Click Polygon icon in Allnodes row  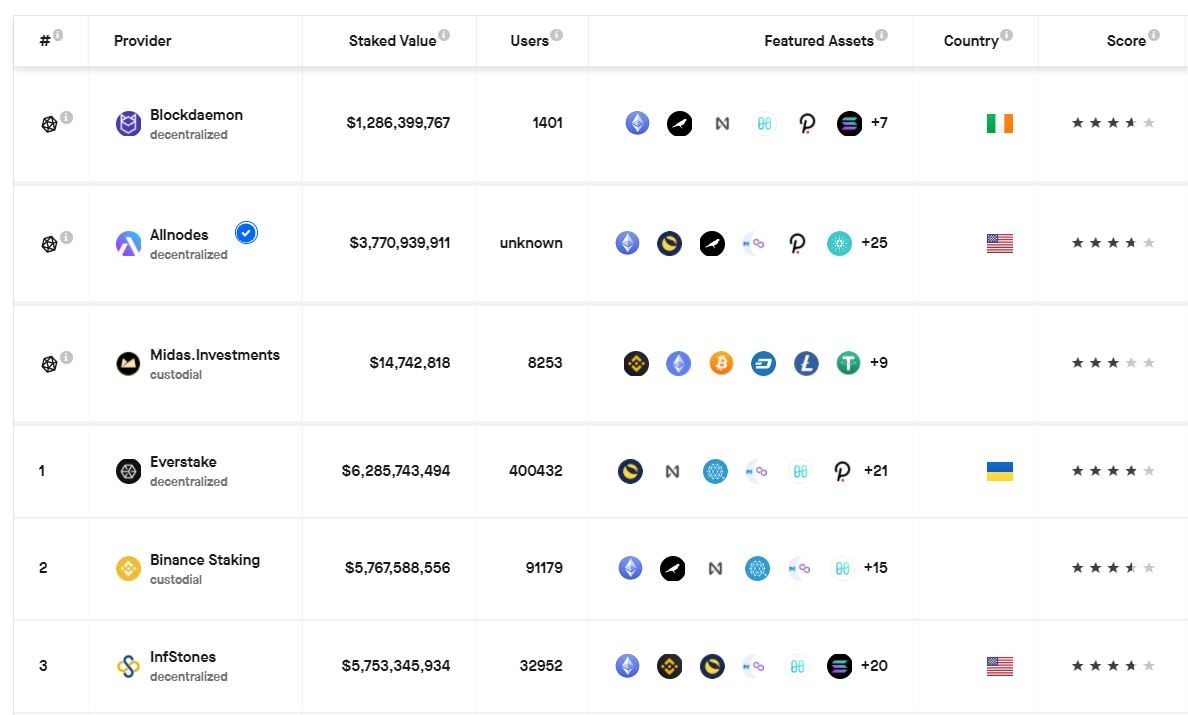[x=754, y=243]
